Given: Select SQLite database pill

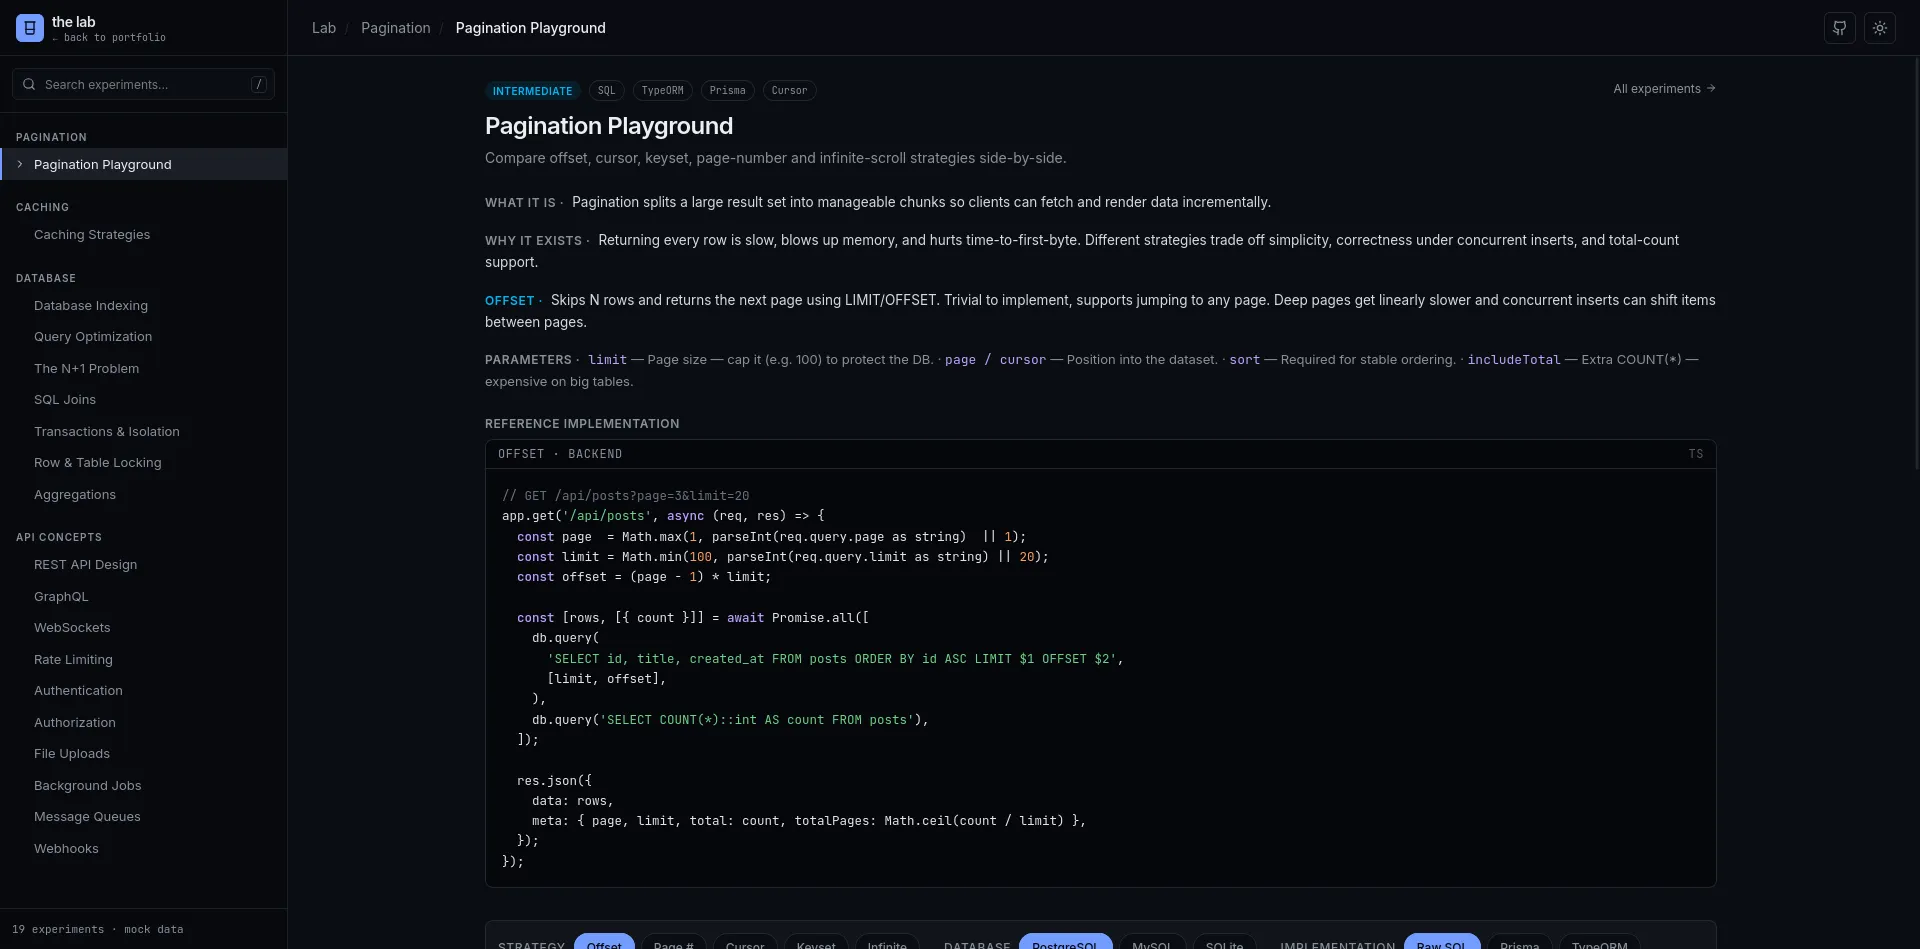Looking at the screenshot, I should [1225, 942].
